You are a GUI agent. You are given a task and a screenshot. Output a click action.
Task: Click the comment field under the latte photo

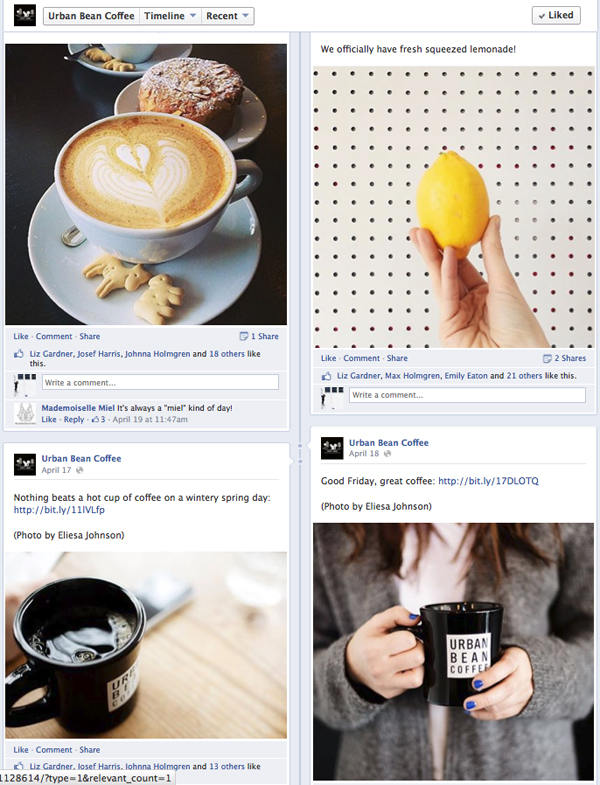coord(160,382)
